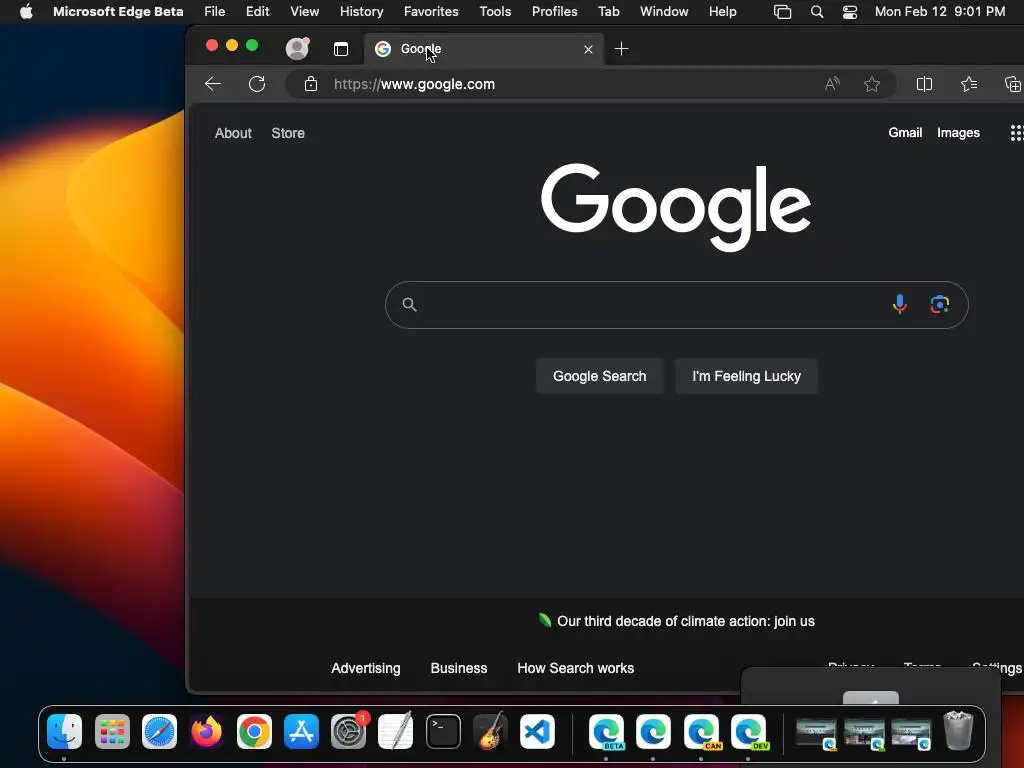Image resolution: width=1024 pixels, height=768 pixels.
Task: Open the History menu
Action: click(x=361, y=11)
